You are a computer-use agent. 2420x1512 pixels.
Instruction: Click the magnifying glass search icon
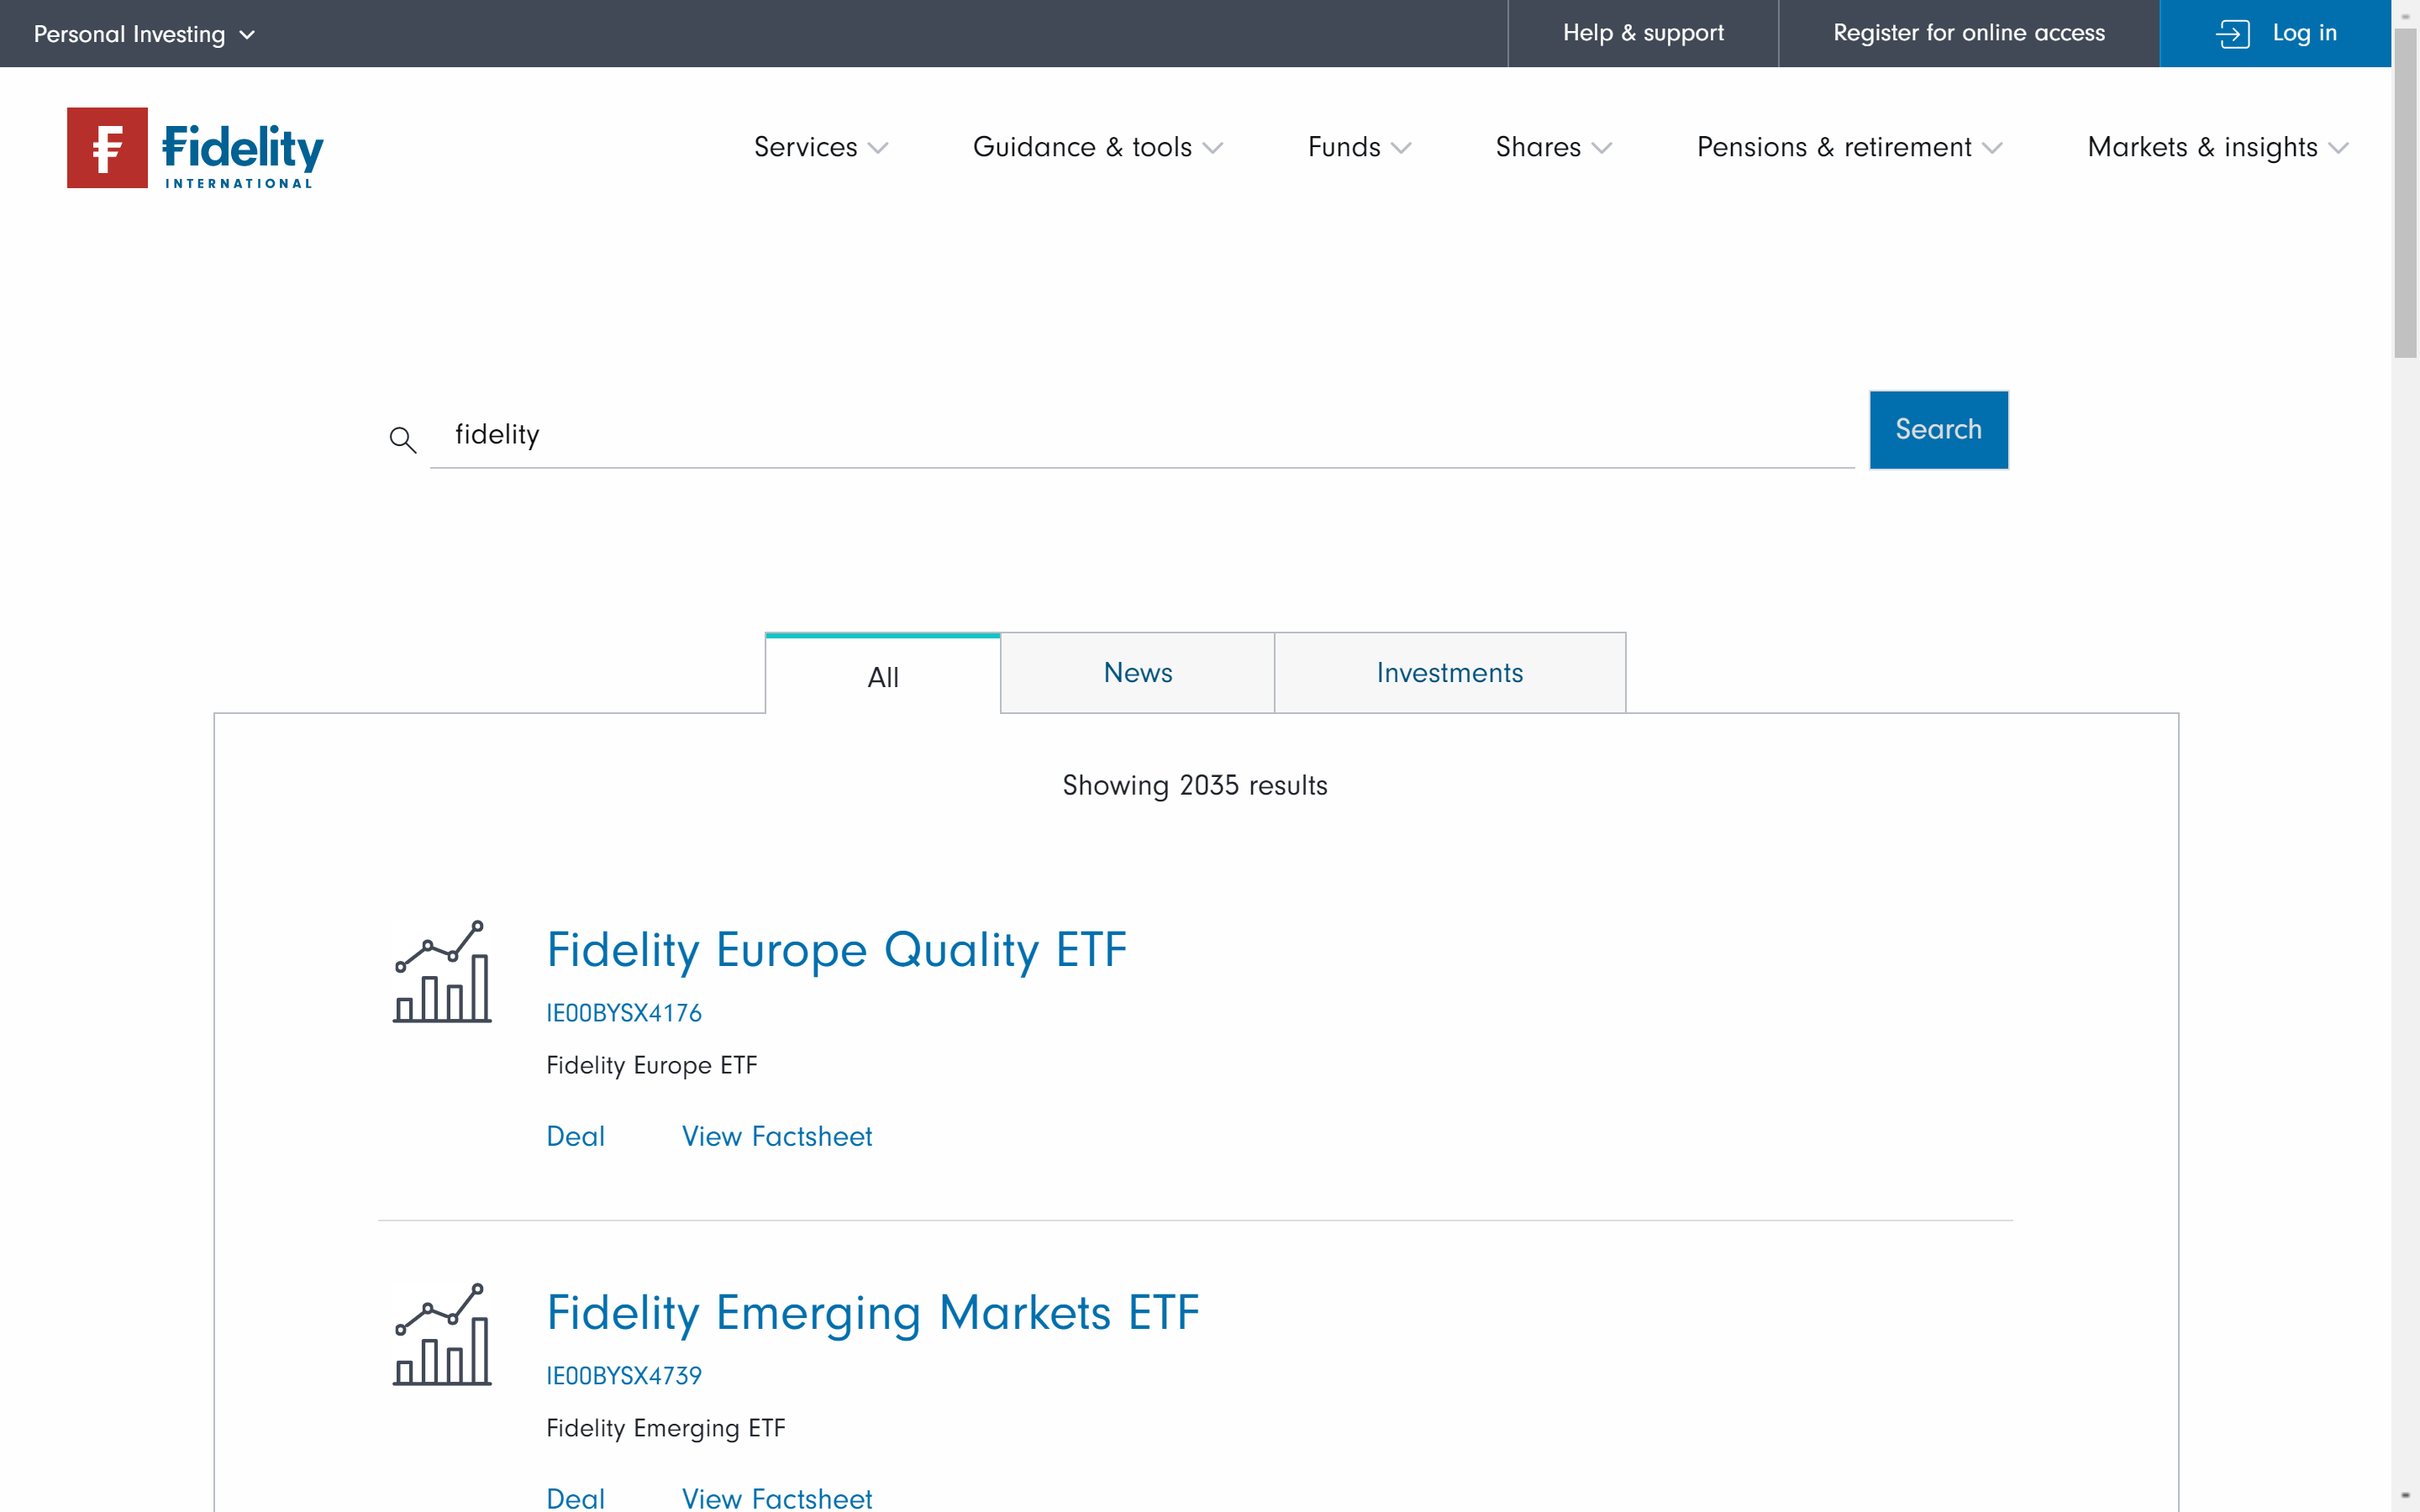click(402, 439)
